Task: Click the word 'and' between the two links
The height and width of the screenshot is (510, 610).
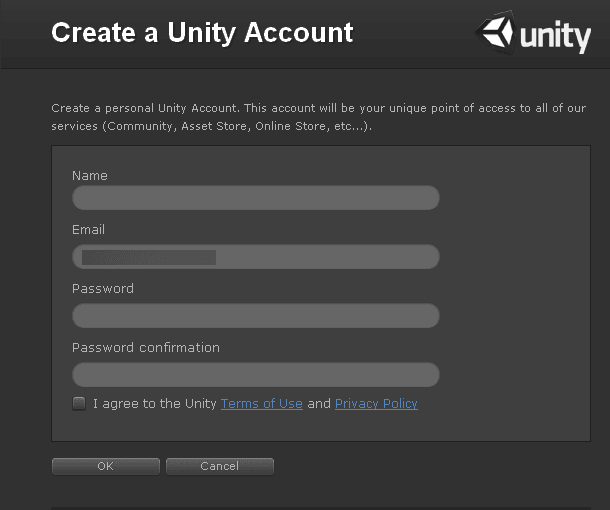Action: tap(318, 404)
